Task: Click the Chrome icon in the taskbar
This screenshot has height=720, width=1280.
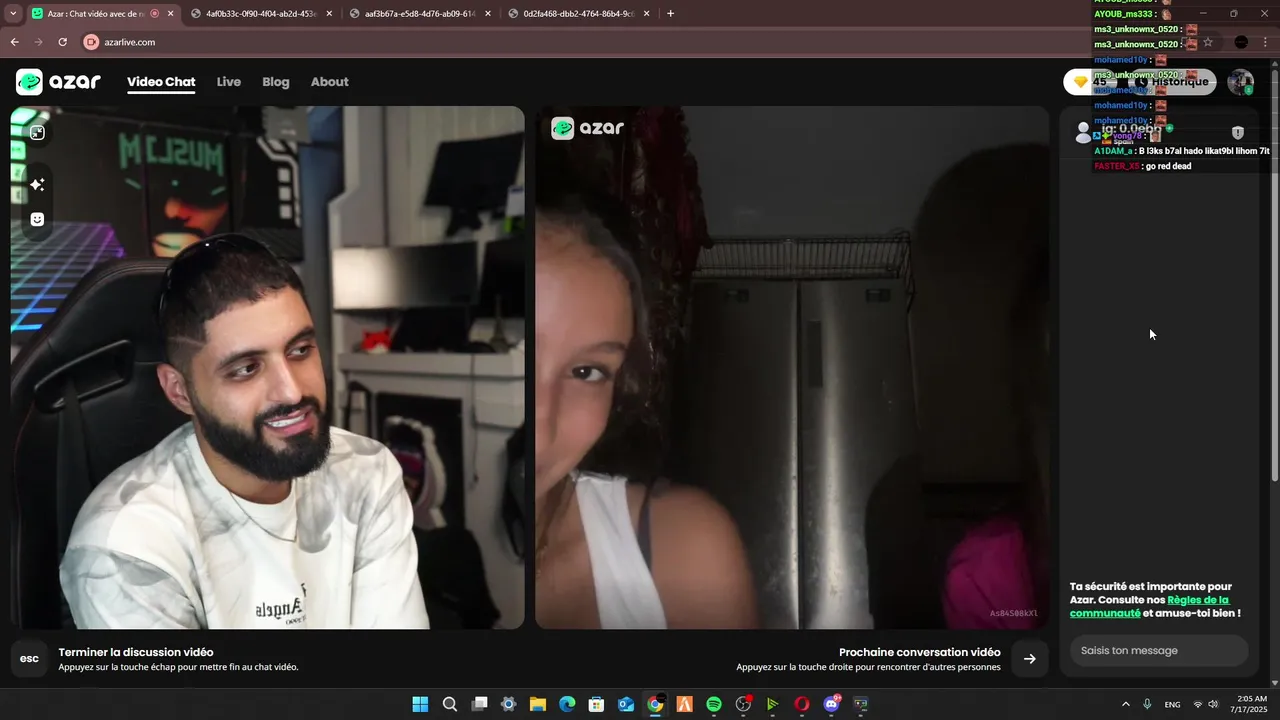Action: (655, 704)
